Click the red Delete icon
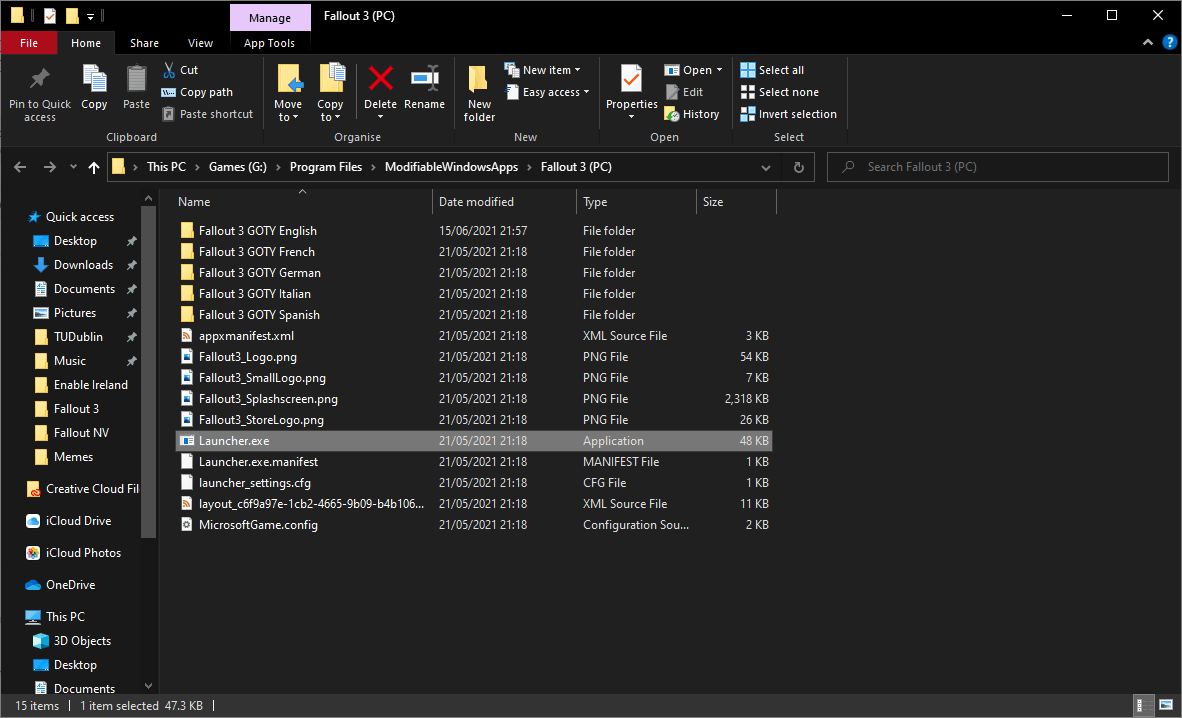The width and height of the screenshot is (1182, 718). point(381,78)
